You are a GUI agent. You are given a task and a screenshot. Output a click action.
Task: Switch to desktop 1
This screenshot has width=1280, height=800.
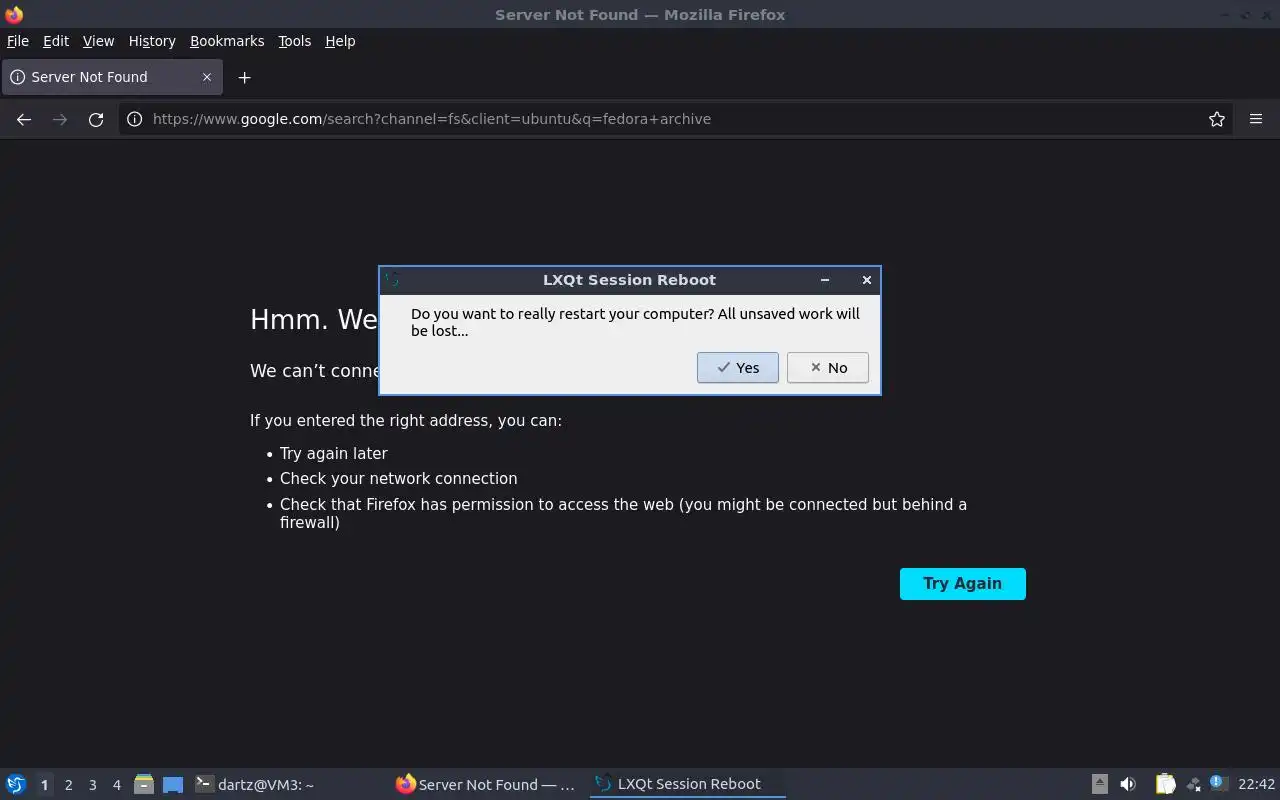coord(44,785)
